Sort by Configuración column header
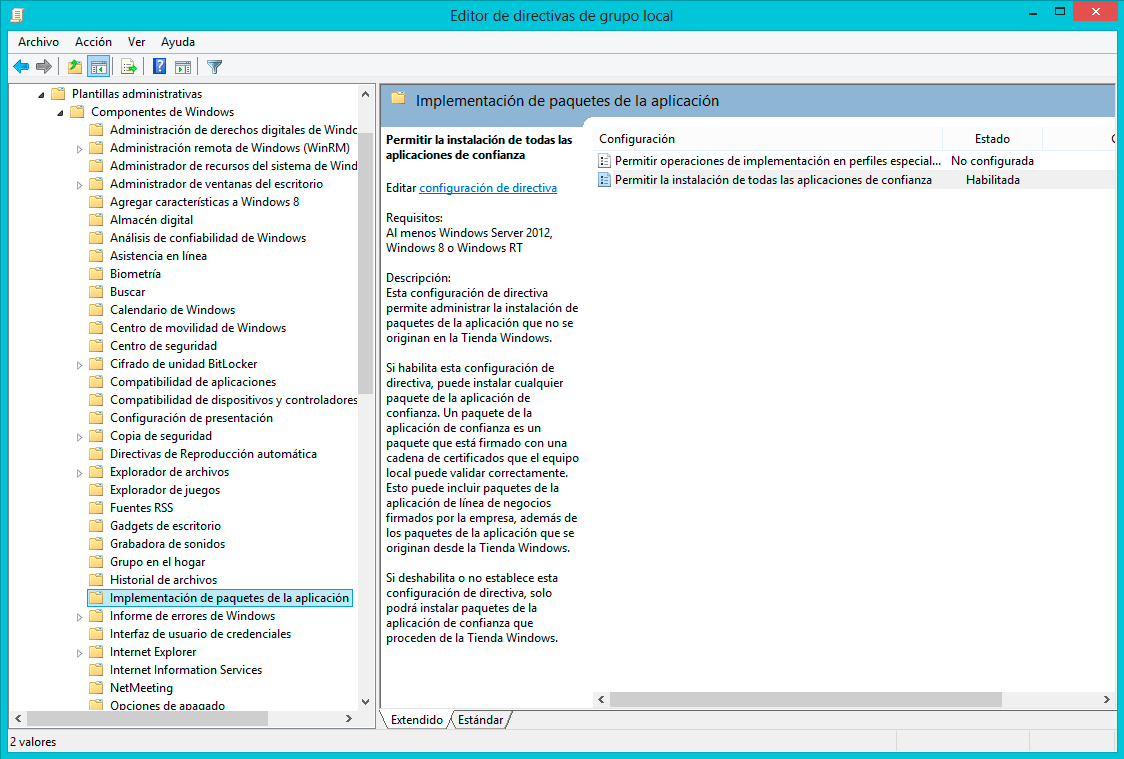This screenshot has height=759, width=1124. pos(768,139)
